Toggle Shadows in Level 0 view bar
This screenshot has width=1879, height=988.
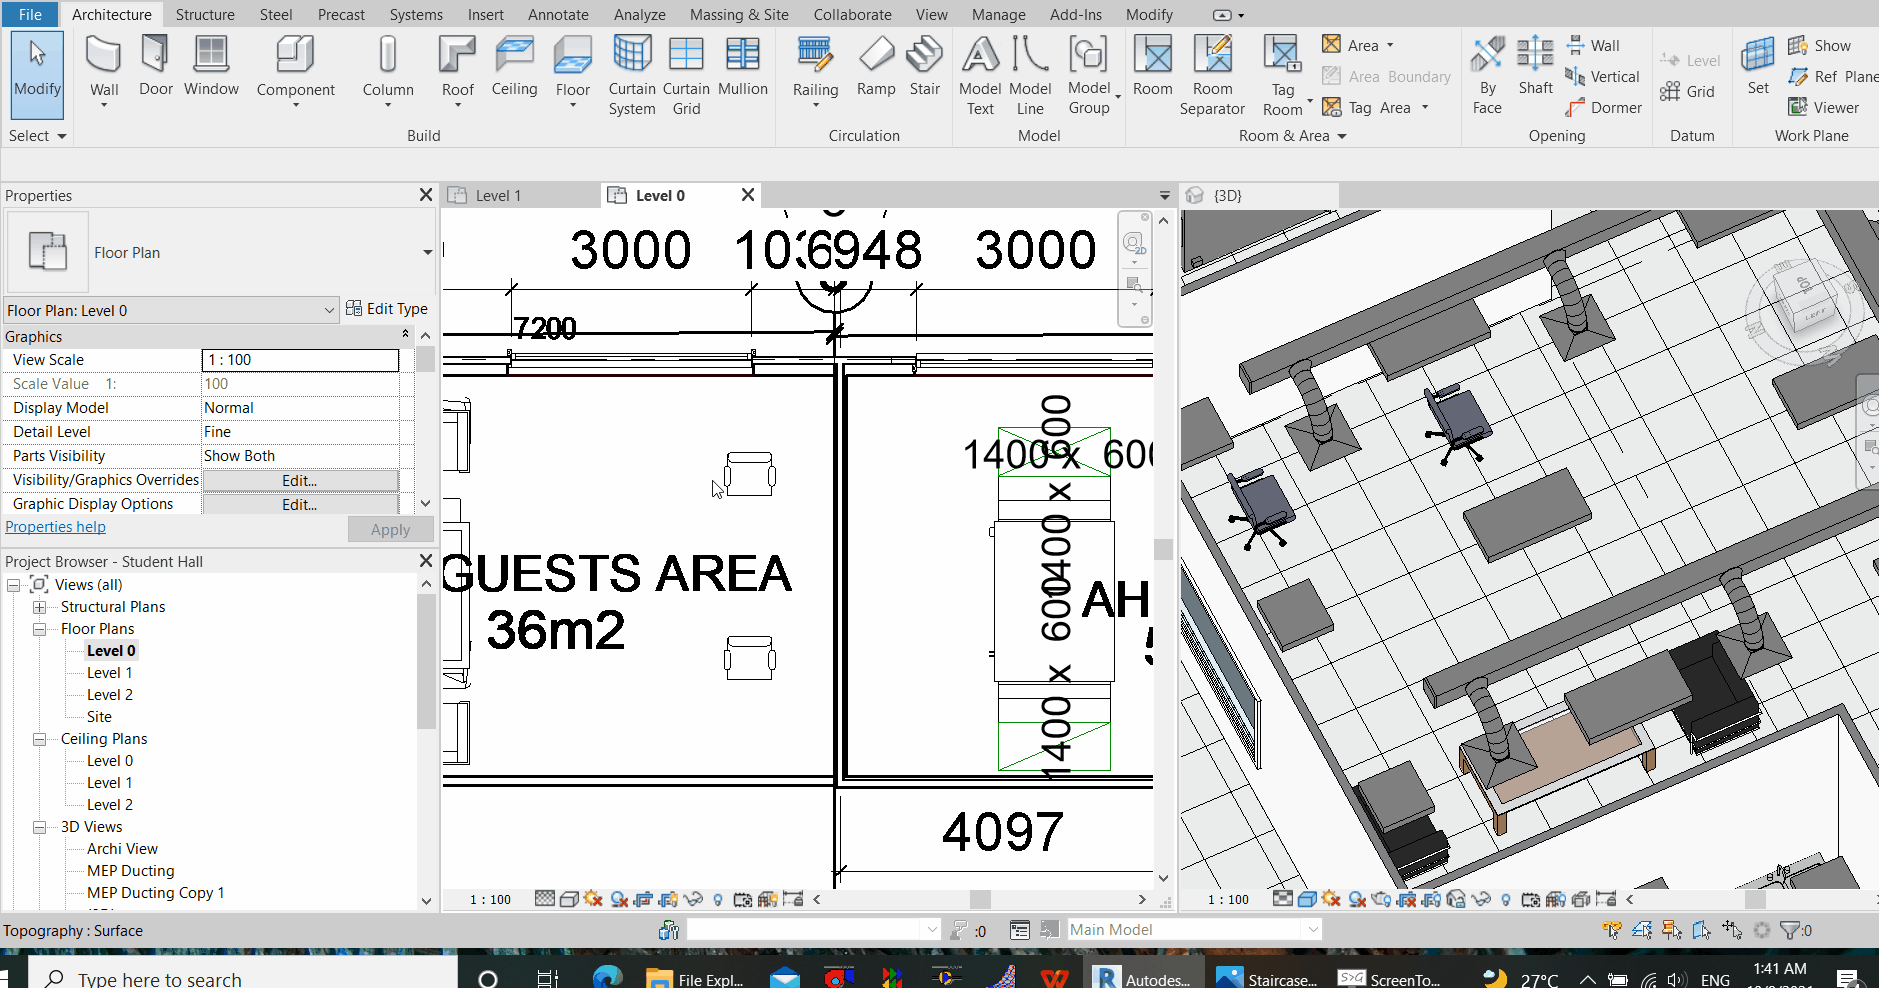(x=619, y=899)
